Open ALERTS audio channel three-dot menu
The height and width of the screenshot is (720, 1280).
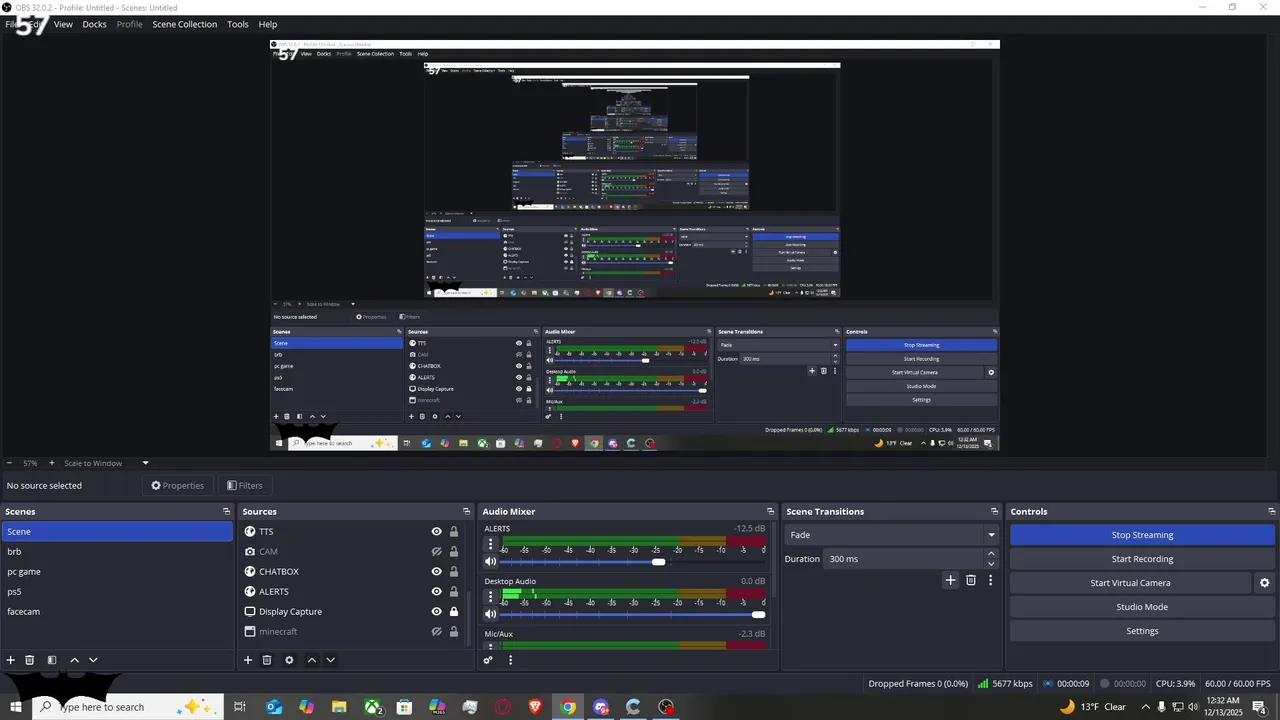click(x=490, y=544)
